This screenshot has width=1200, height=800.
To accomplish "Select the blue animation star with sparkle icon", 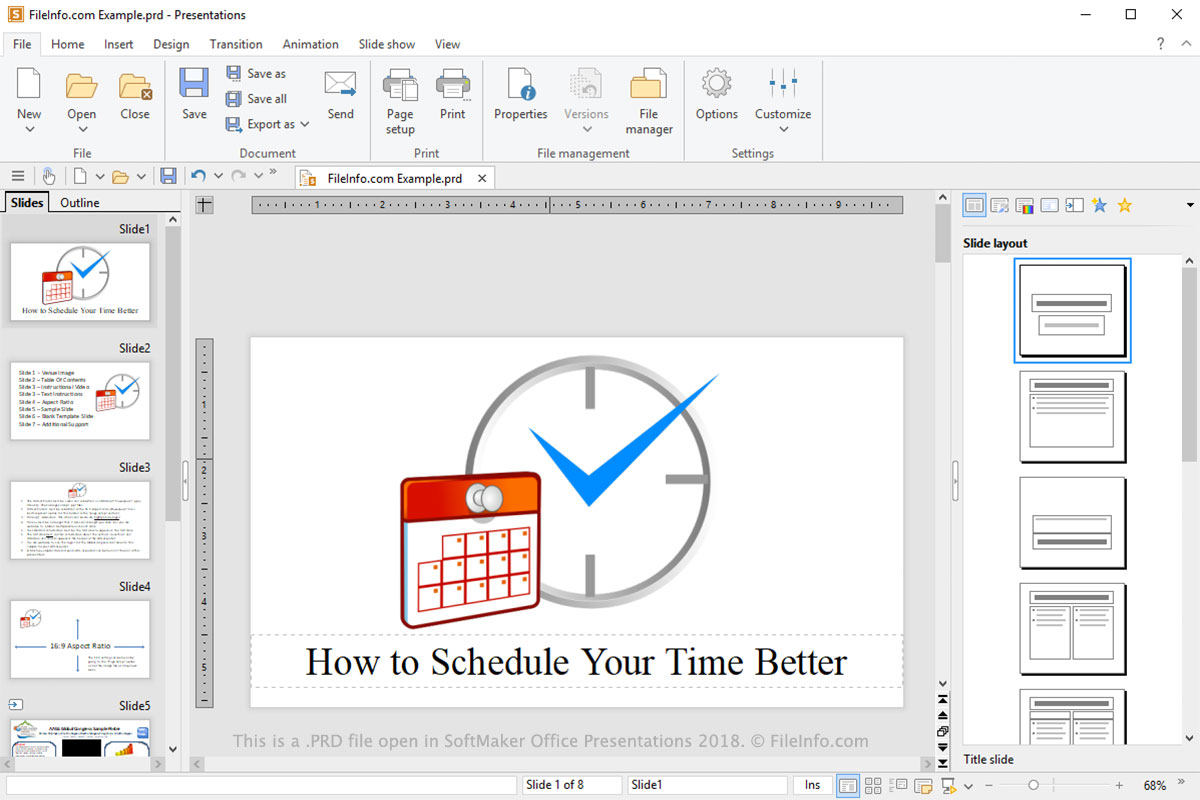I will click(x=1099, y=205).
